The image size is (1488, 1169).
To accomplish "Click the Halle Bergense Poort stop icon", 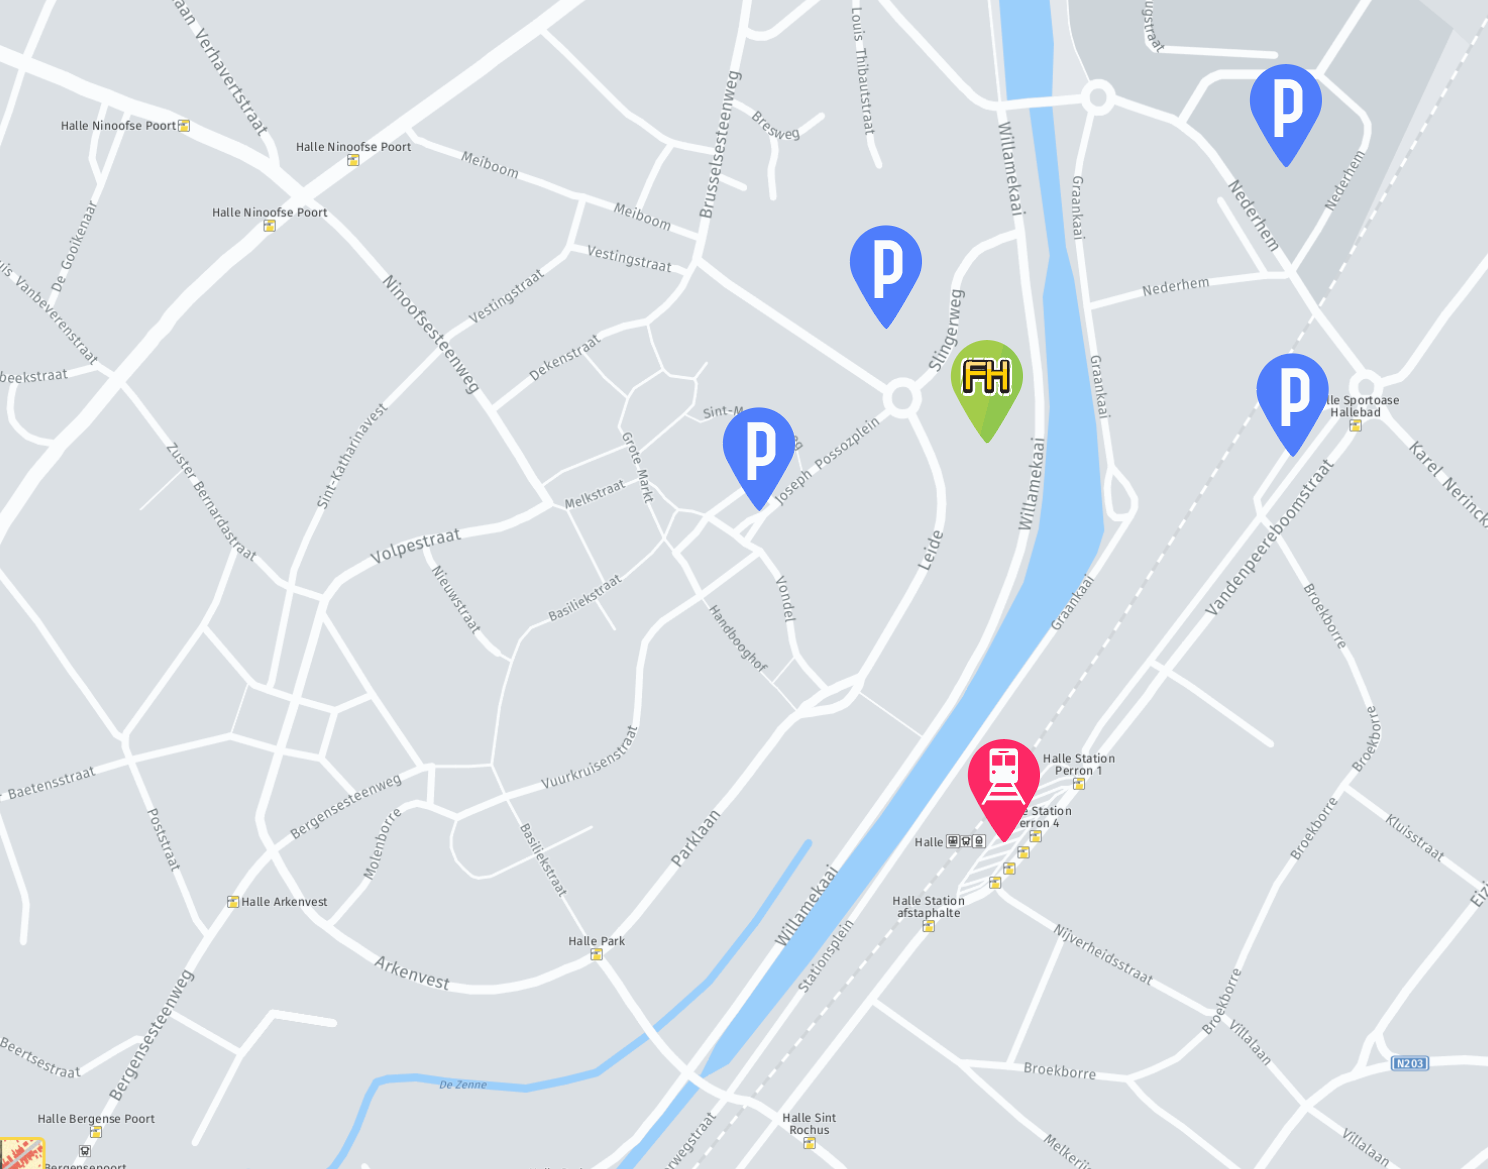I will click(96, 1132).
